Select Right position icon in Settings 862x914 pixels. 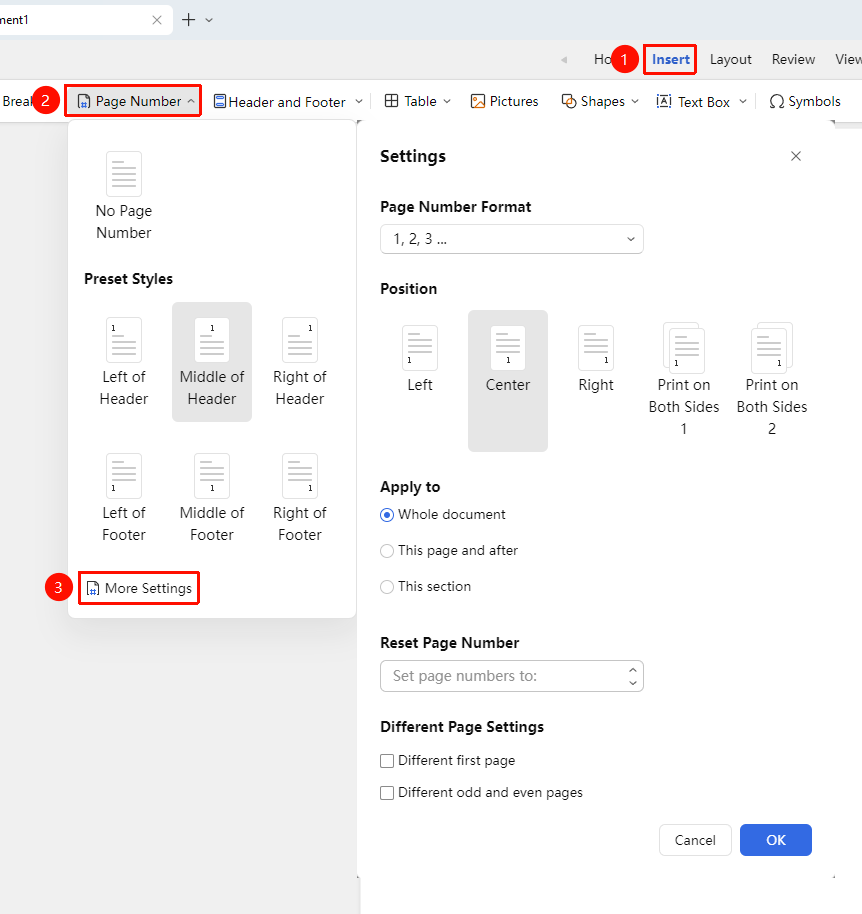596,348
